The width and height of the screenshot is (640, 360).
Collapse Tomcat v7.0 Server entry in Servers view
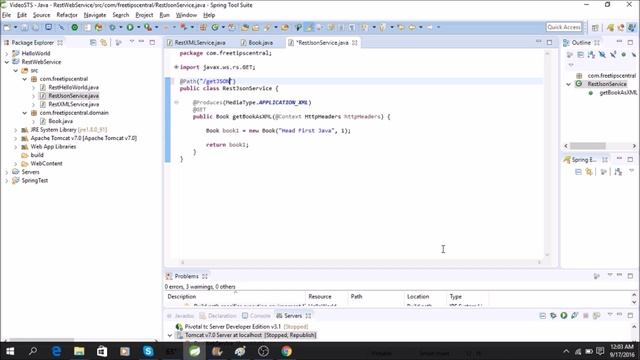(x=170, y=336)
